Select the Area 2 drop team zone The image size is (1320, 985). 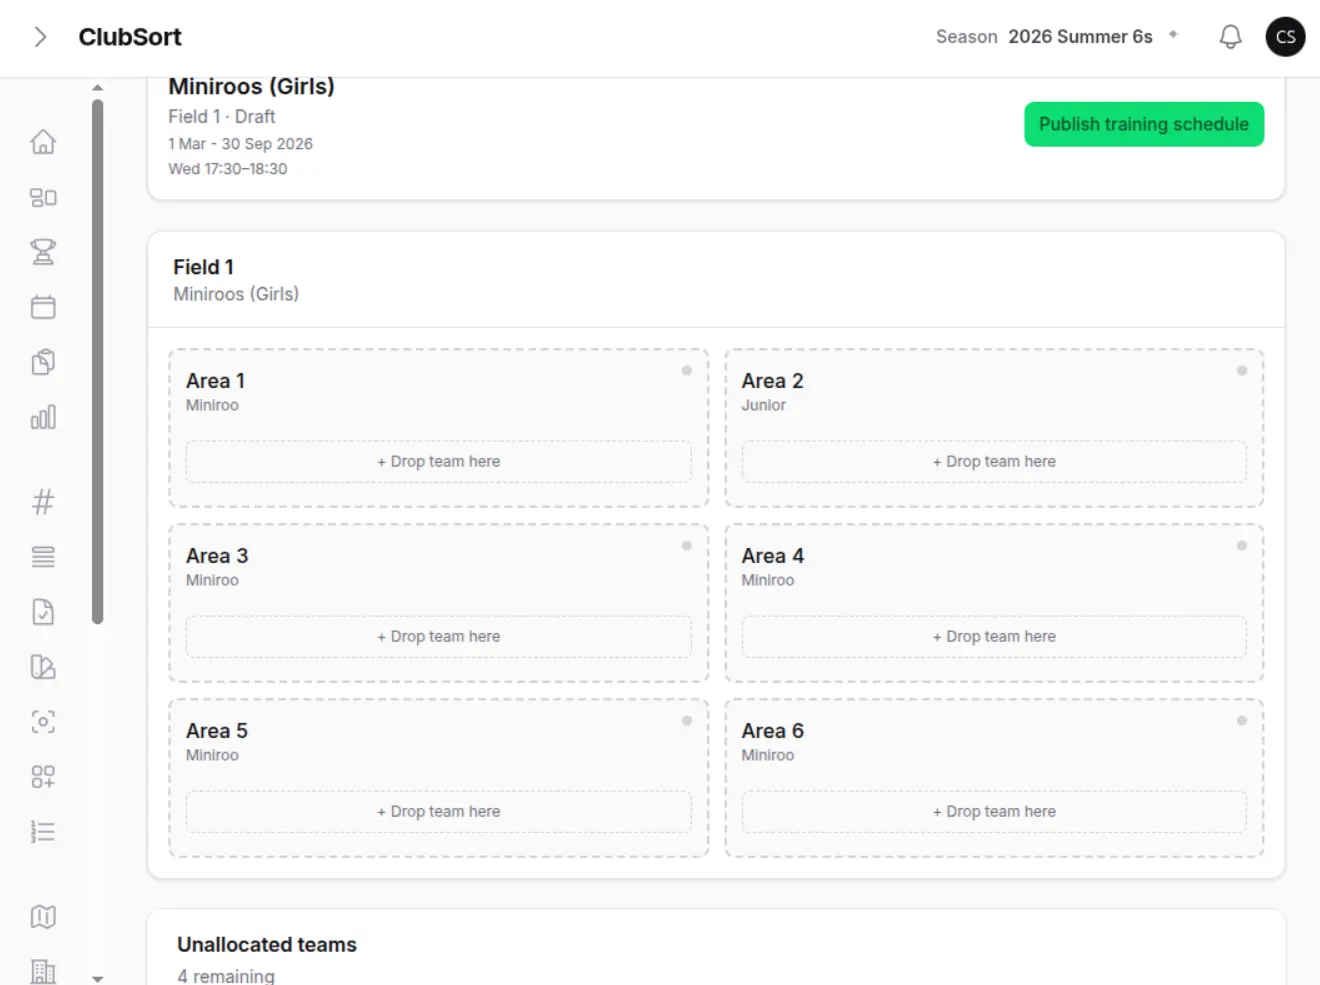pyautogui.click(x=994, y=462)
